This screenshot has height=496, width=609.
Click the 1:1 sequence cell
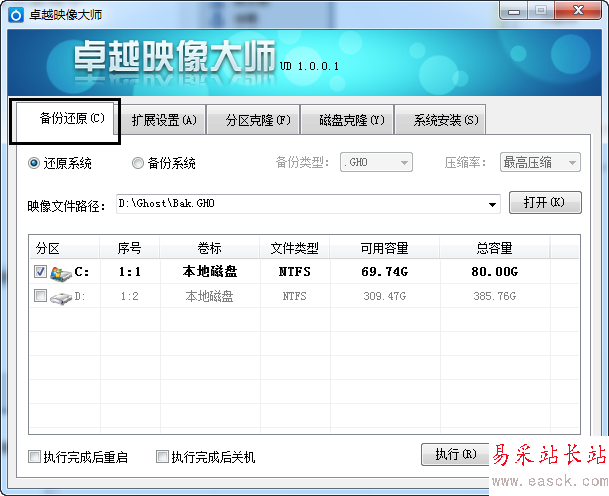130,272
